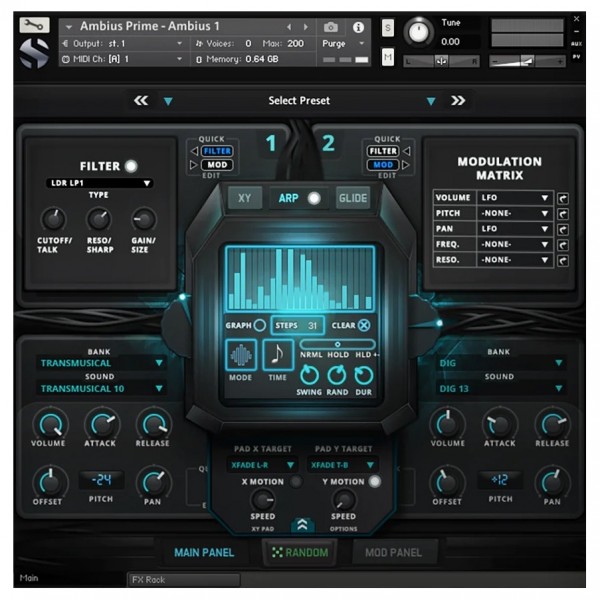This screenshot has width=600, height=600.
Task: Open the VOLUME modulation source dropdown
Action: pos(515,198)
